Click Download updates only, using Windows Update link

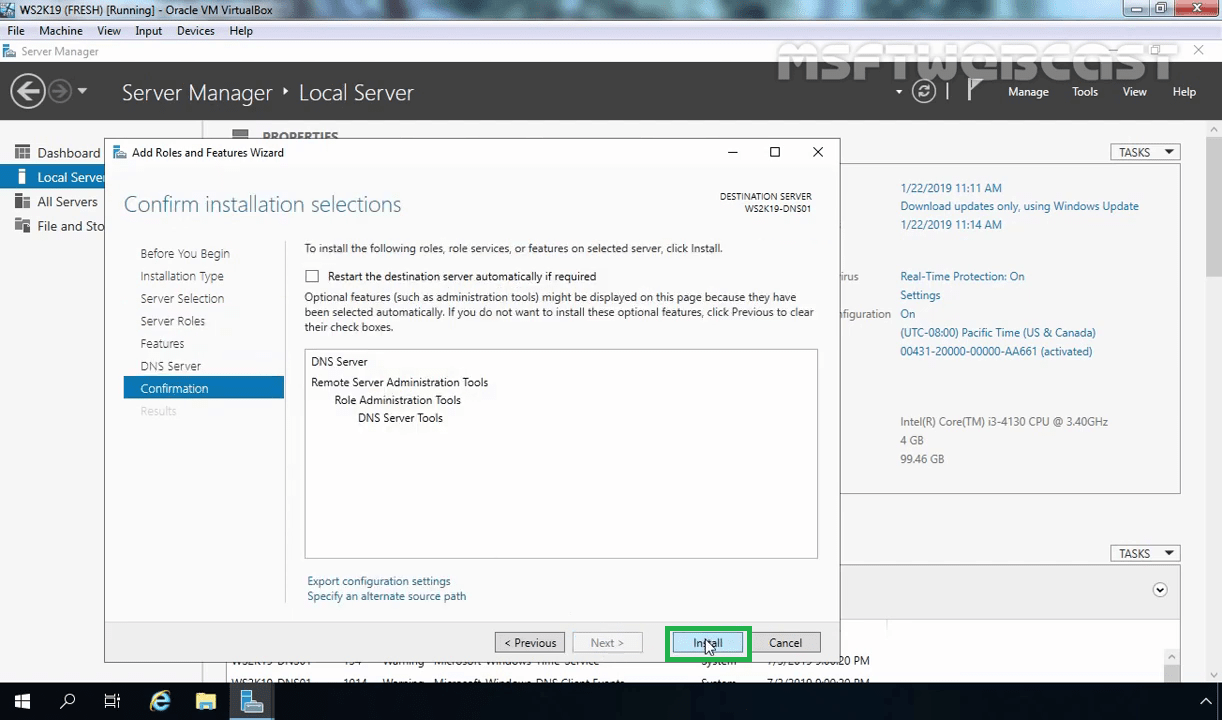click(x=1019, y=206)
